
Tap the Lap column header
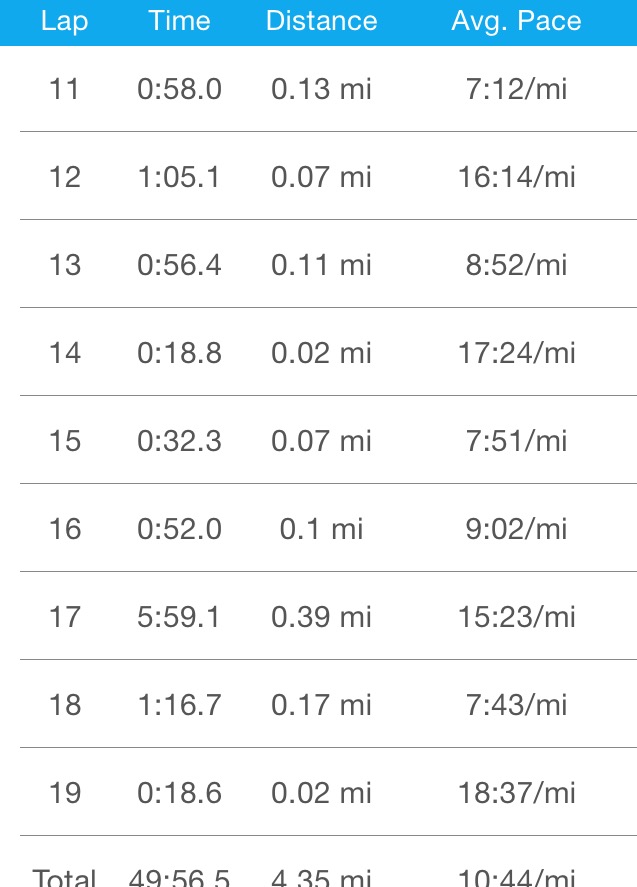64,21
